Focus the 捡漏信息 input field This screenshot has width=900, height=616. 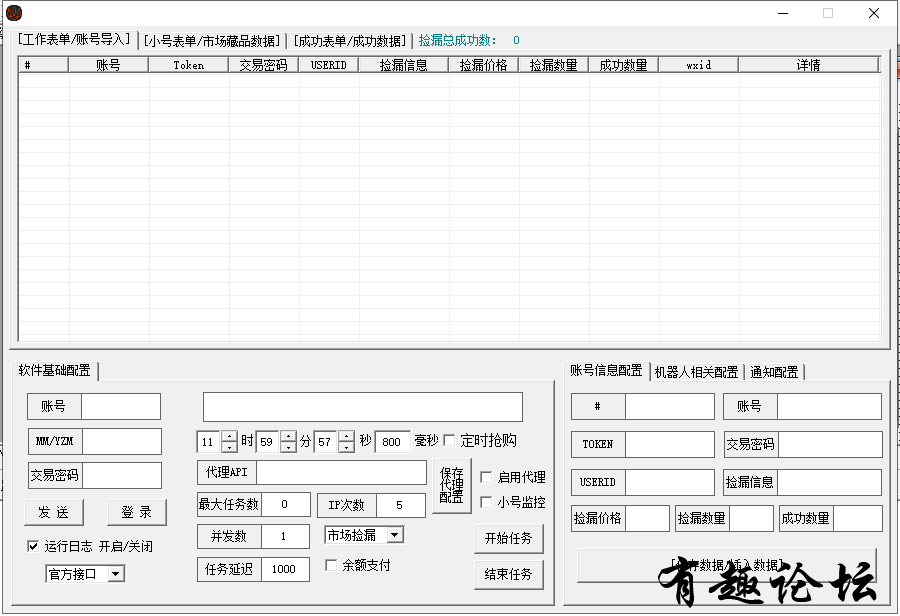(829, 482)
